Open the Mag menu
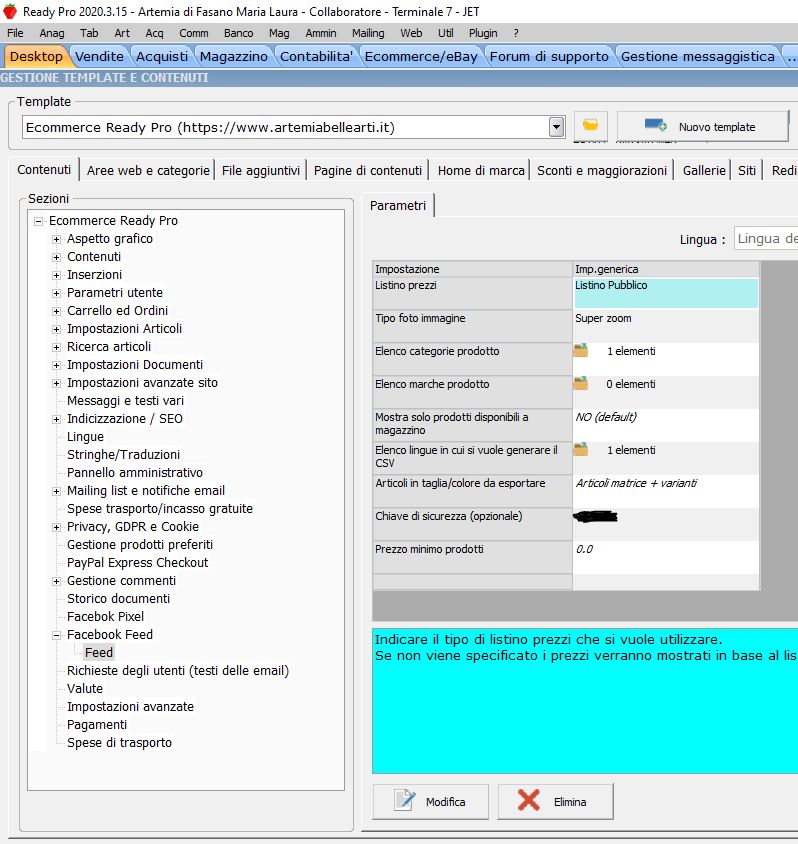The height and width of the screenshot is (844, 798). tap(279, 33)
